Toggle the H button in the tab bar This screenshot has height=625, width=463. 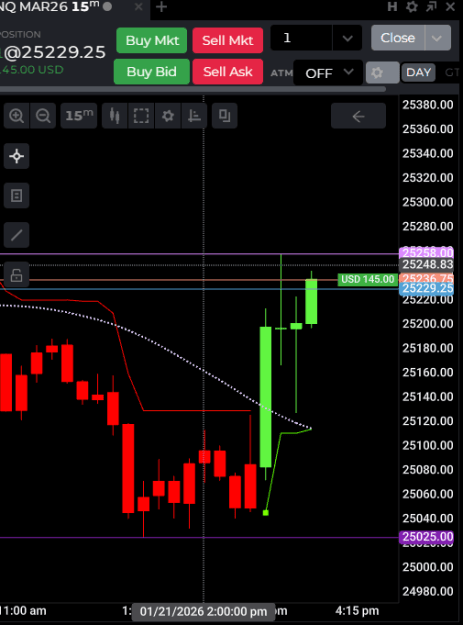point(392,7)
